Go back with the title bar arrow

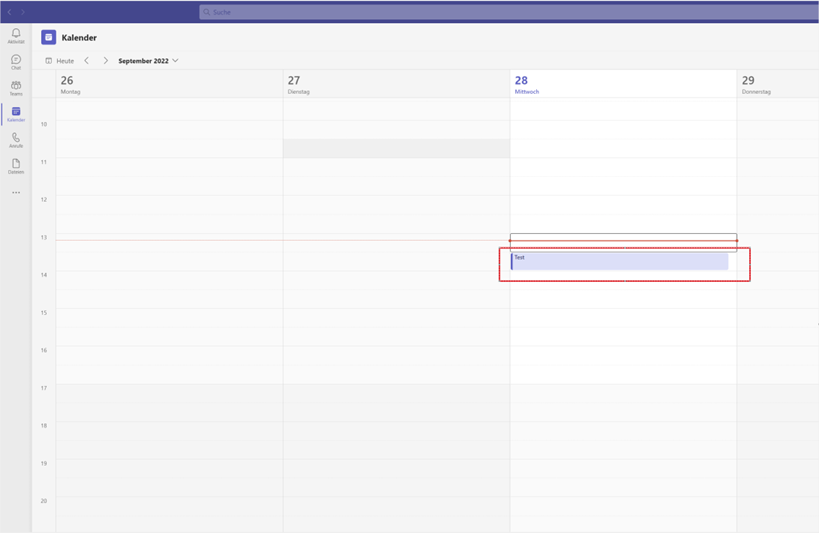coord(9,11)
